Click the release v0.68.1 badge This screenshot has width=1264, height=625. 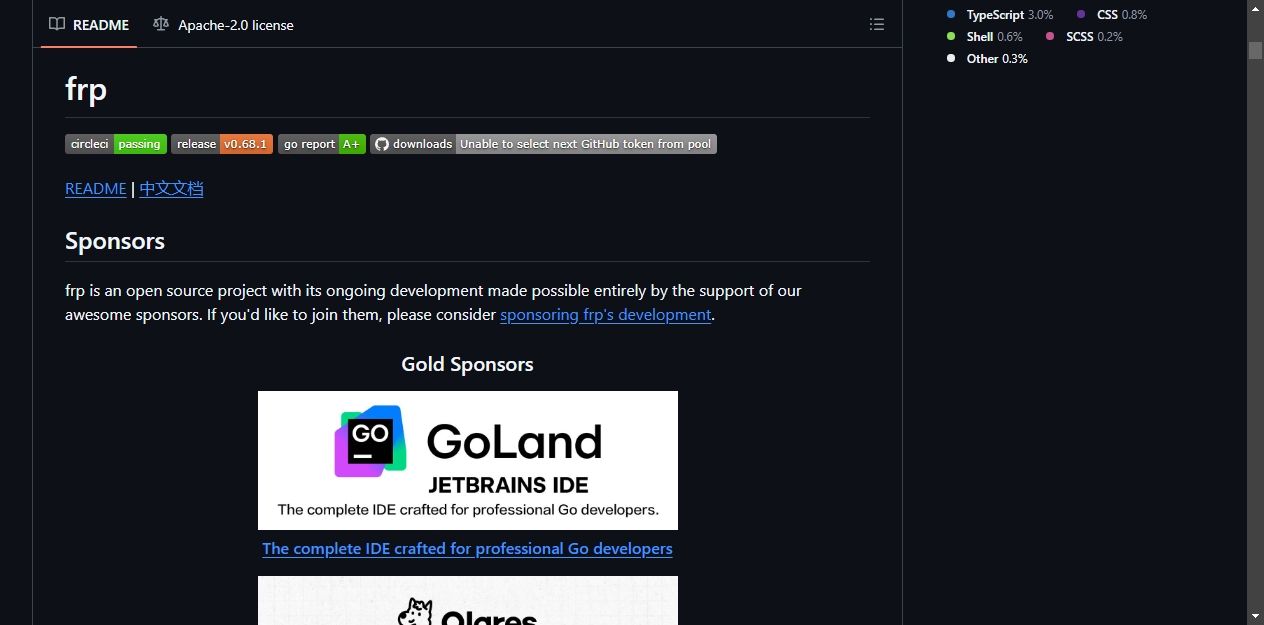[222, 144]
